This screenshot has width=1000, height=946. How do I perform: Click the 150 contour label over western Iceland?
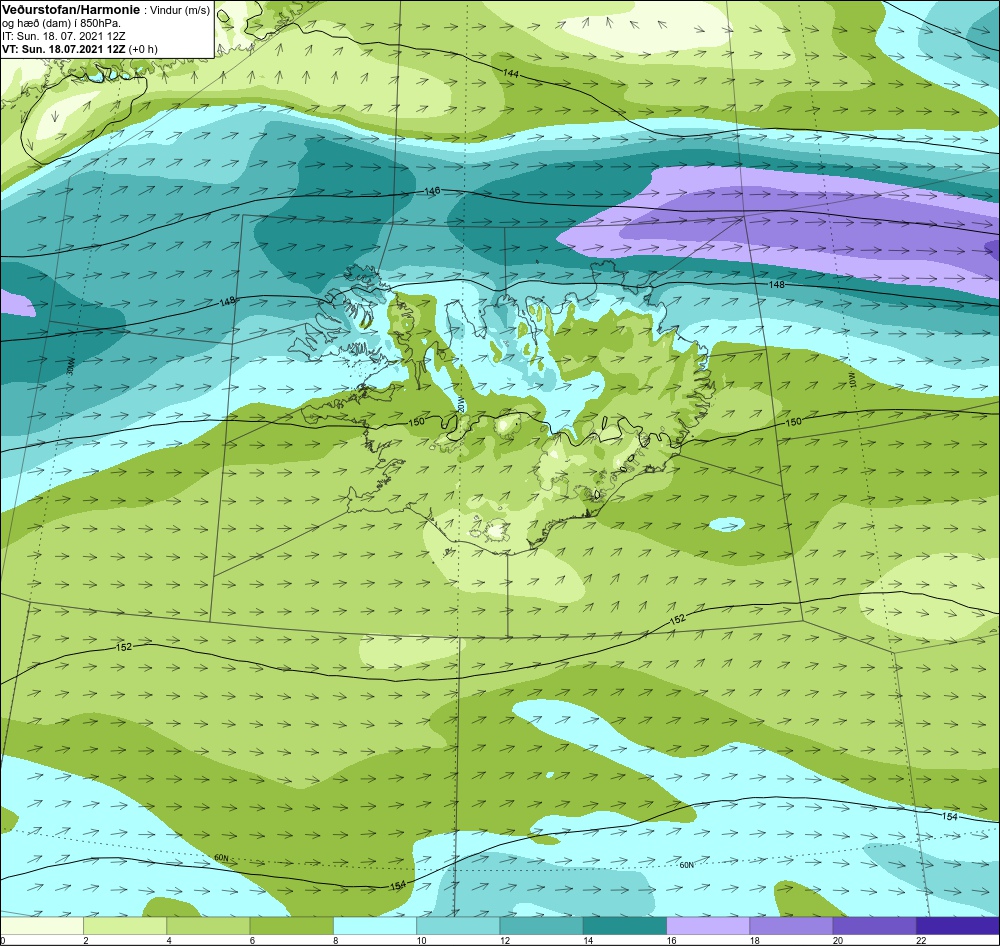tap(415, 422)
